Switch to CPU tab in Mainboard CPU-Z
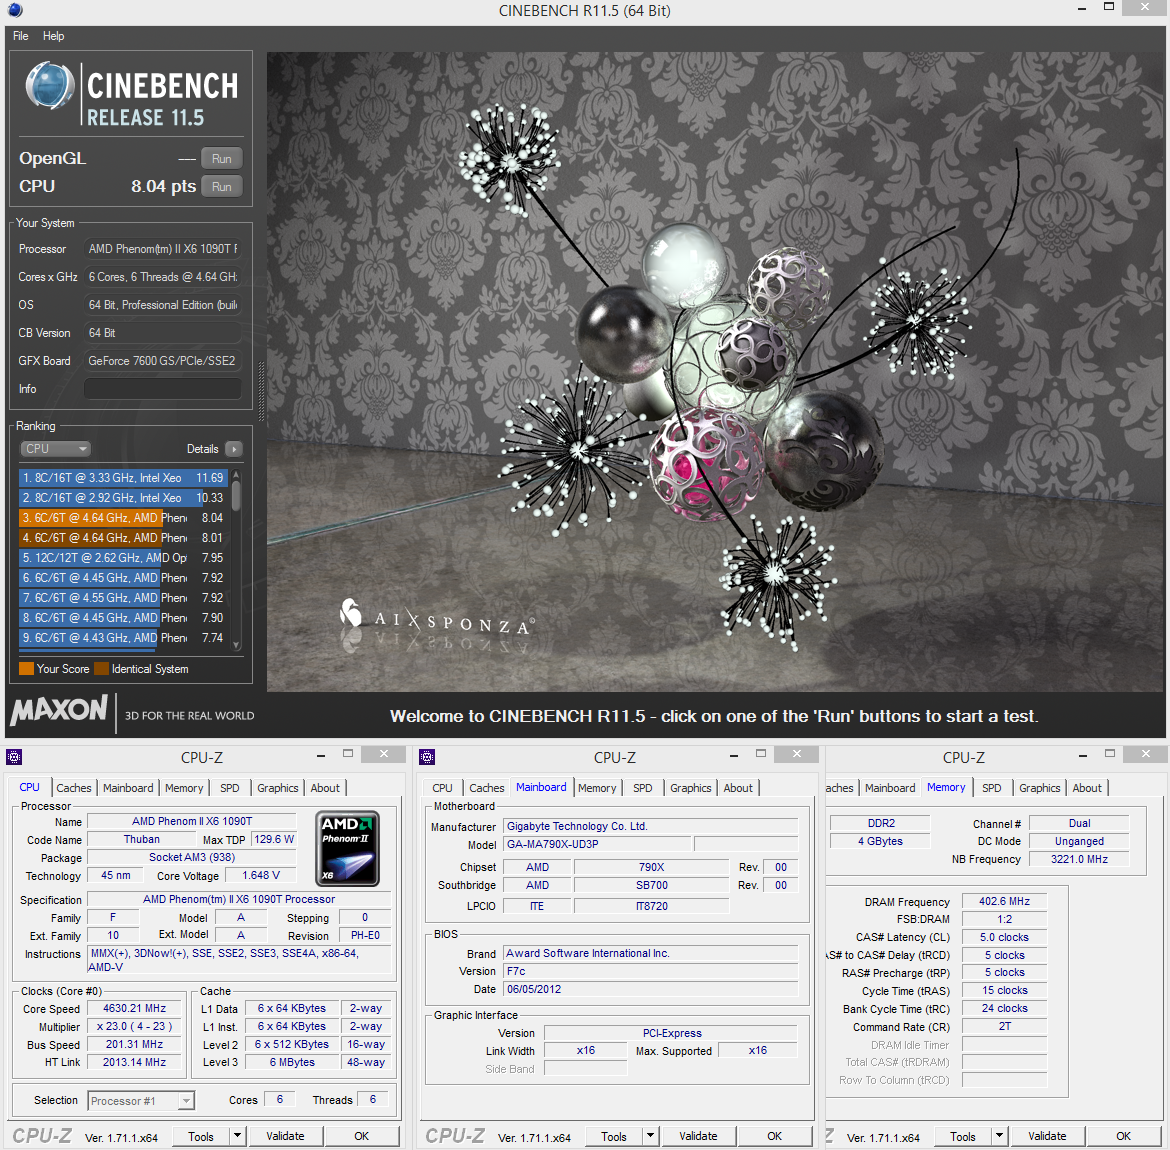 click(442, 788)
